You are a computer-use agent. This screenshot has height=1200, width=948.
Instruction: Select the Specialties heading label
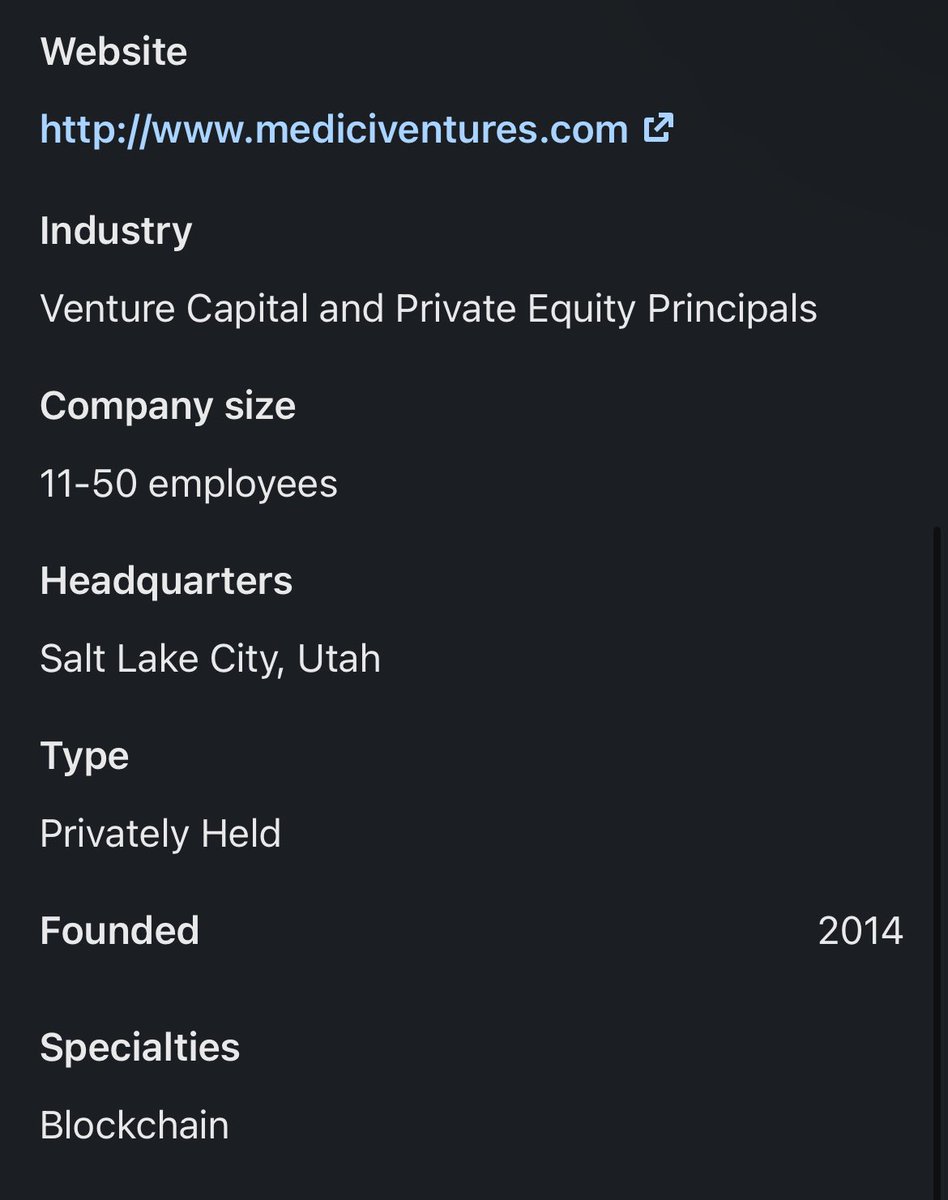[139, 1048]
